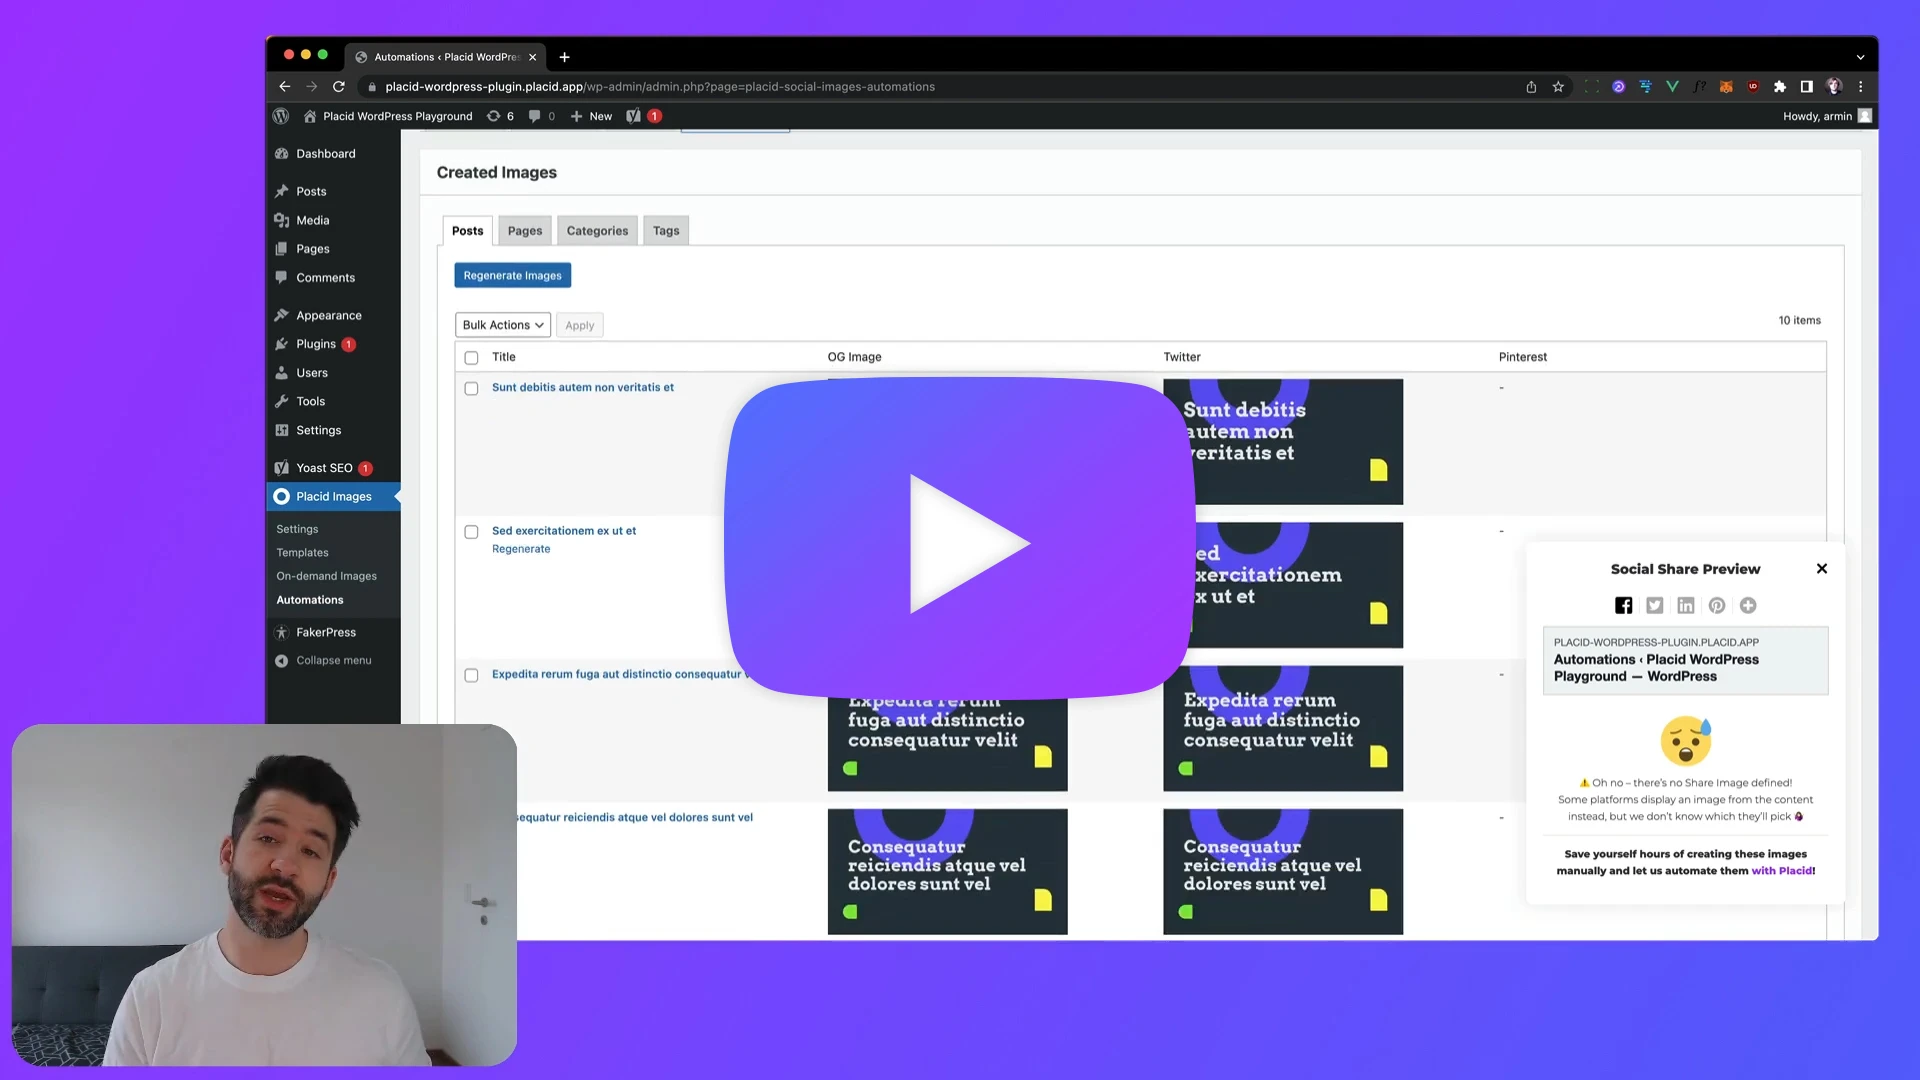Switch to the Tags tab
This screenshot has height=1080, width=1920.
coord(666,231)
